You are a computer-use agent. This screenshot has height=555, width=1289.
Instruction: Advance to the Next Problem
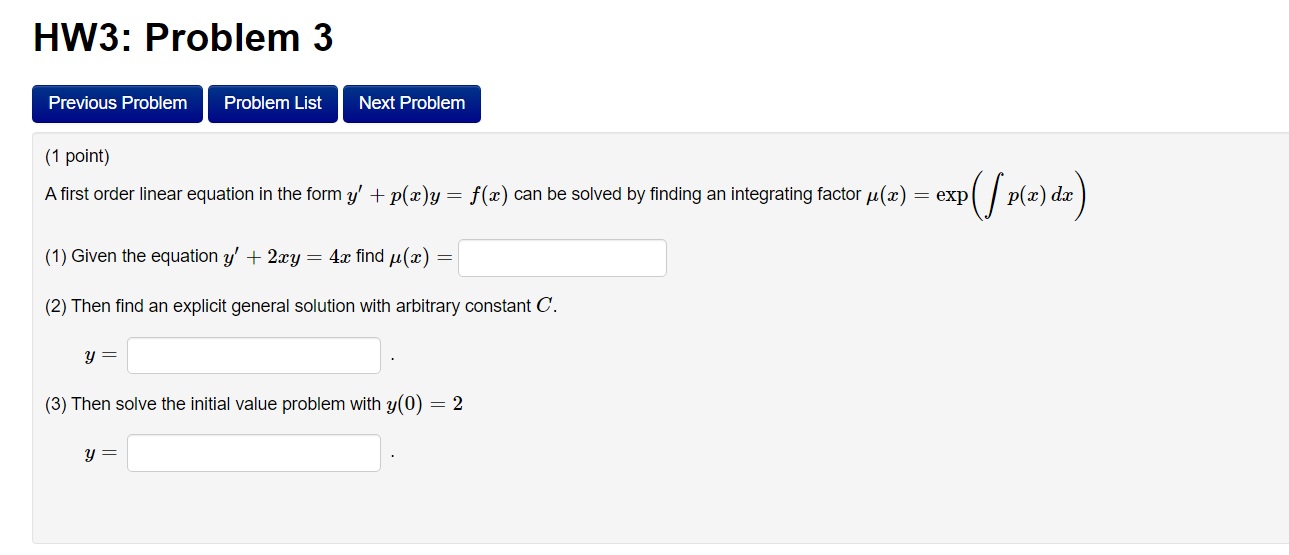[x=412, y=104]
